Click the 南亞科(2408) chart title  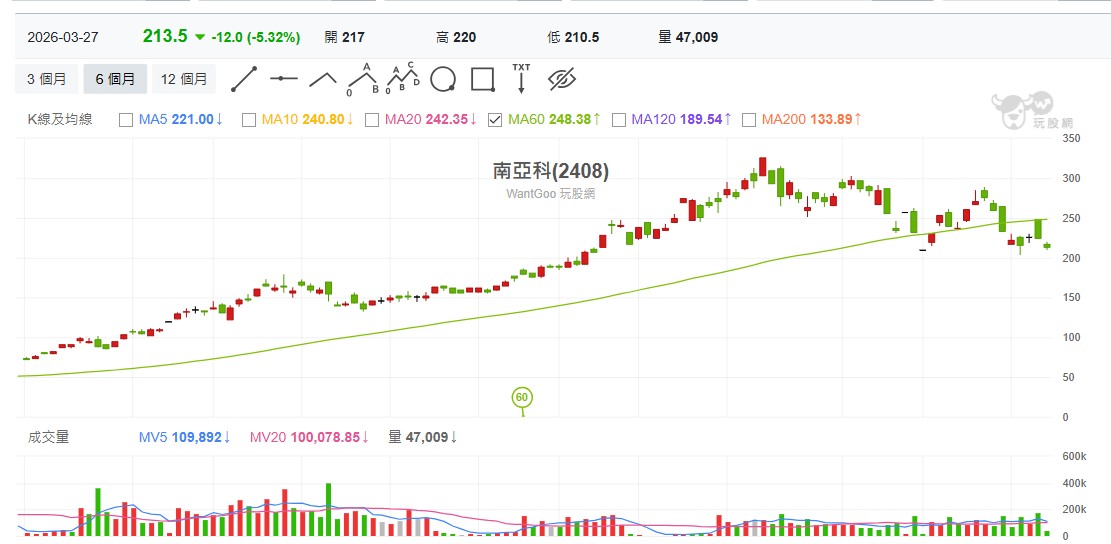click(x=550, y=171)
